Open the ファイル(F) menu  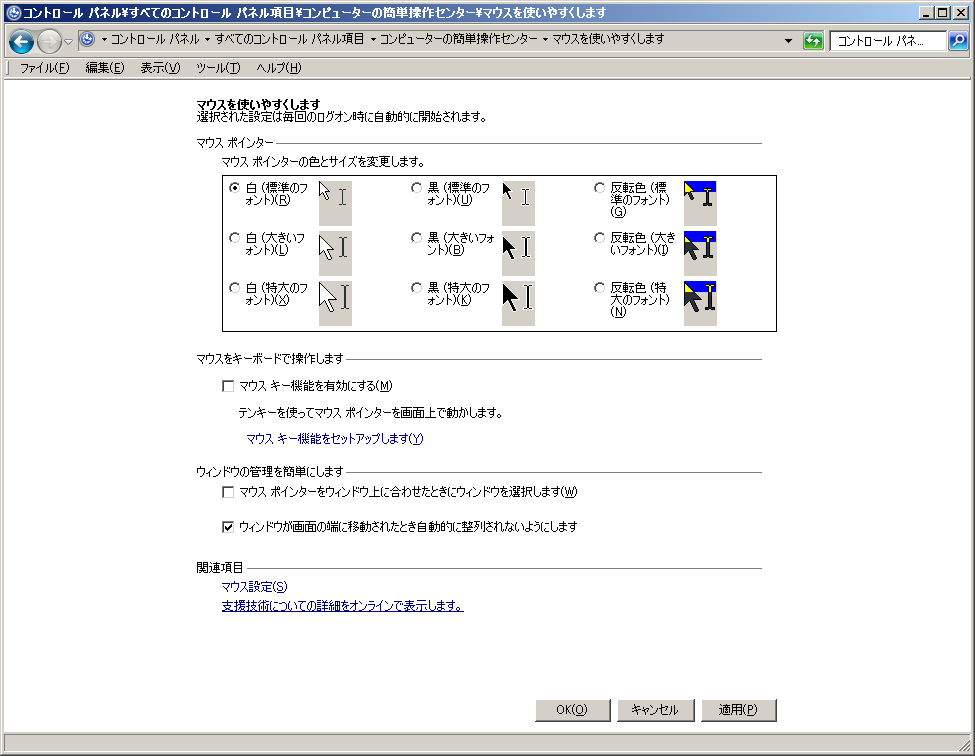[44, 68]
